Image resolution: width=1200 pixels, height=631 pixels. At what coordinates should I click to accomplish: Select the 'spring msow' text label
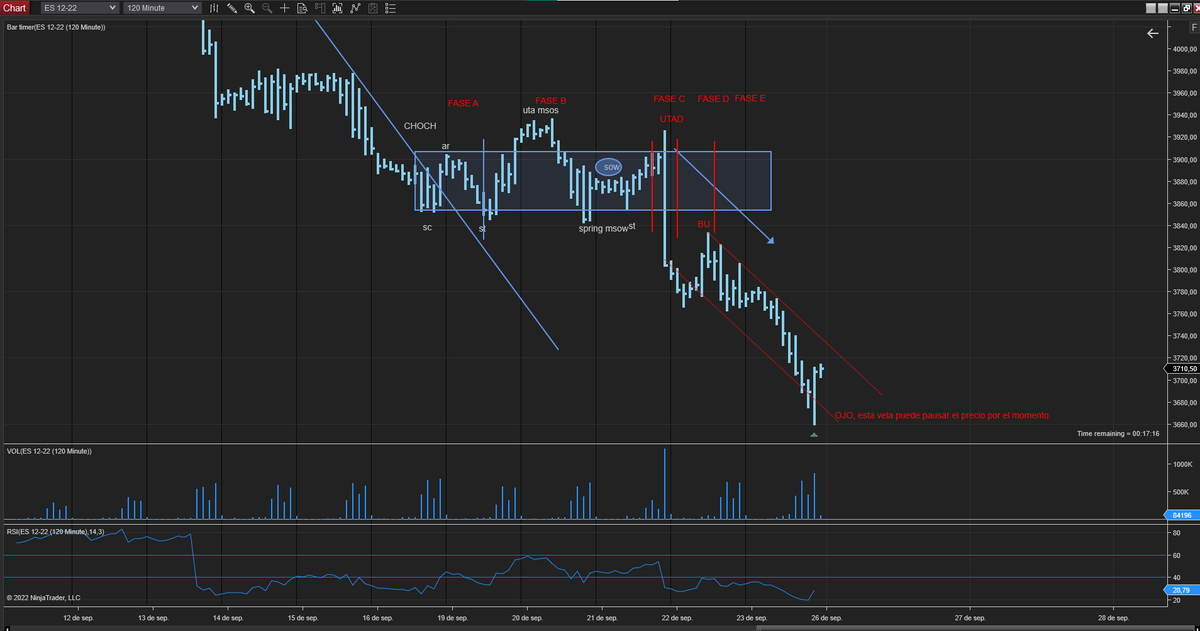[x=603, y=229]
